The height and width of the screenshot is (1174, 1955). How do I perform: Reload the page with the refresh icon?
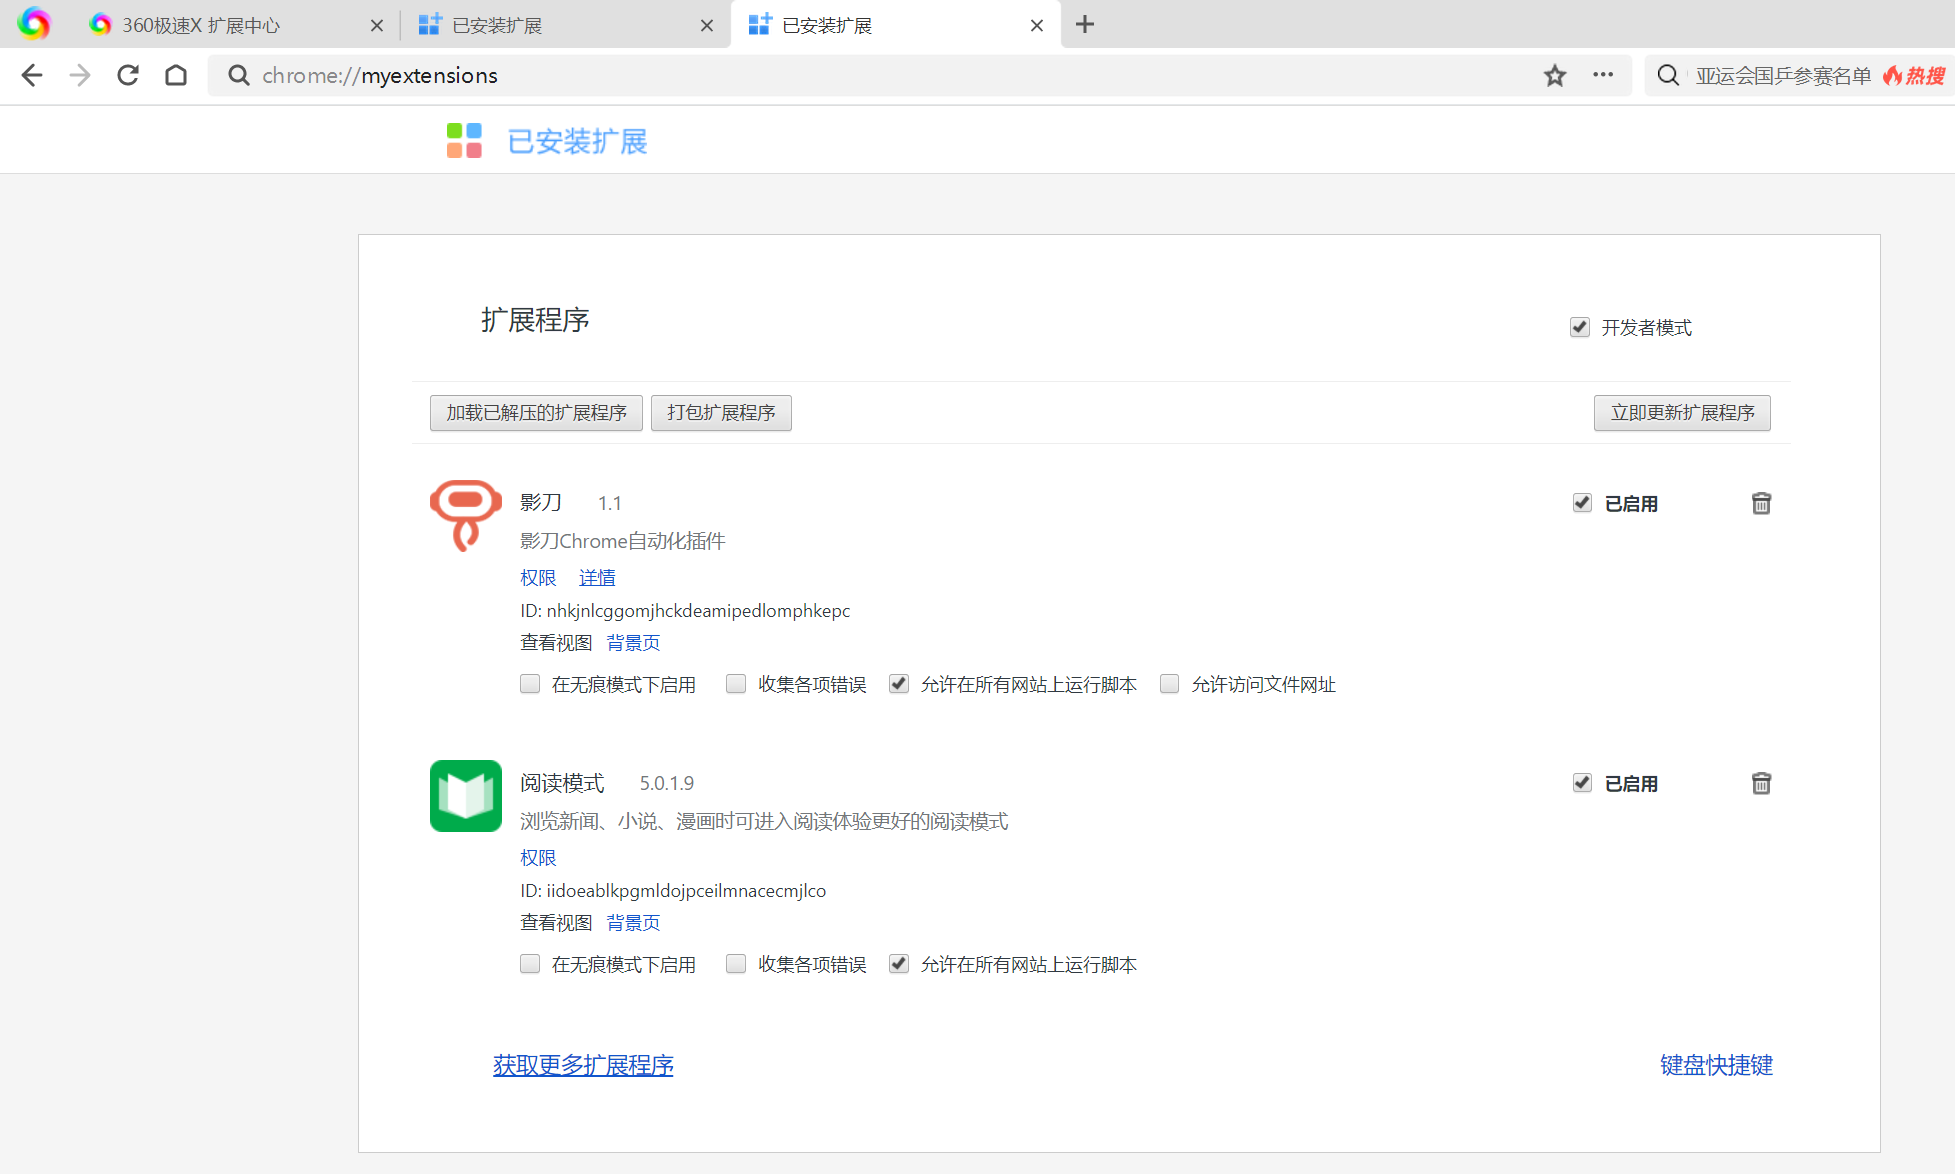128,76
